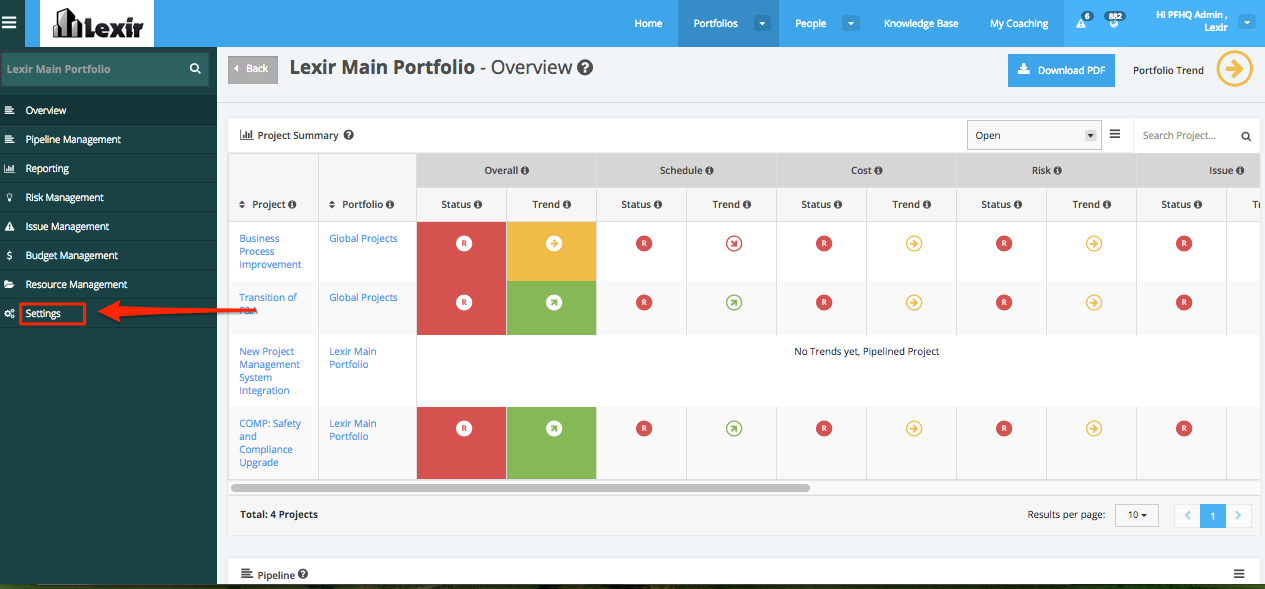Expand the Portfolios dropdown arrow
Screen dimensions: 1265x589
[x=762, y=23]
